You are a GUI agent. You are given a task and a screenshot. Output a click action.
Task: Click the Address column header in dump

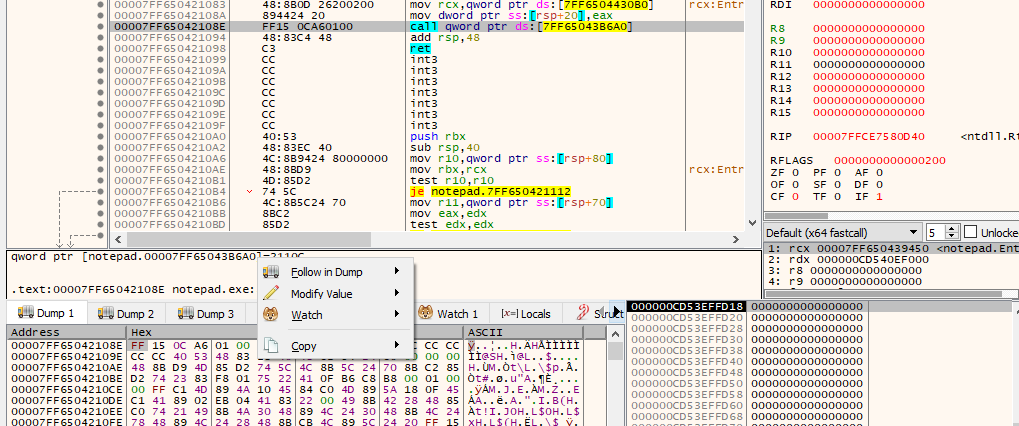coord(67,332)
